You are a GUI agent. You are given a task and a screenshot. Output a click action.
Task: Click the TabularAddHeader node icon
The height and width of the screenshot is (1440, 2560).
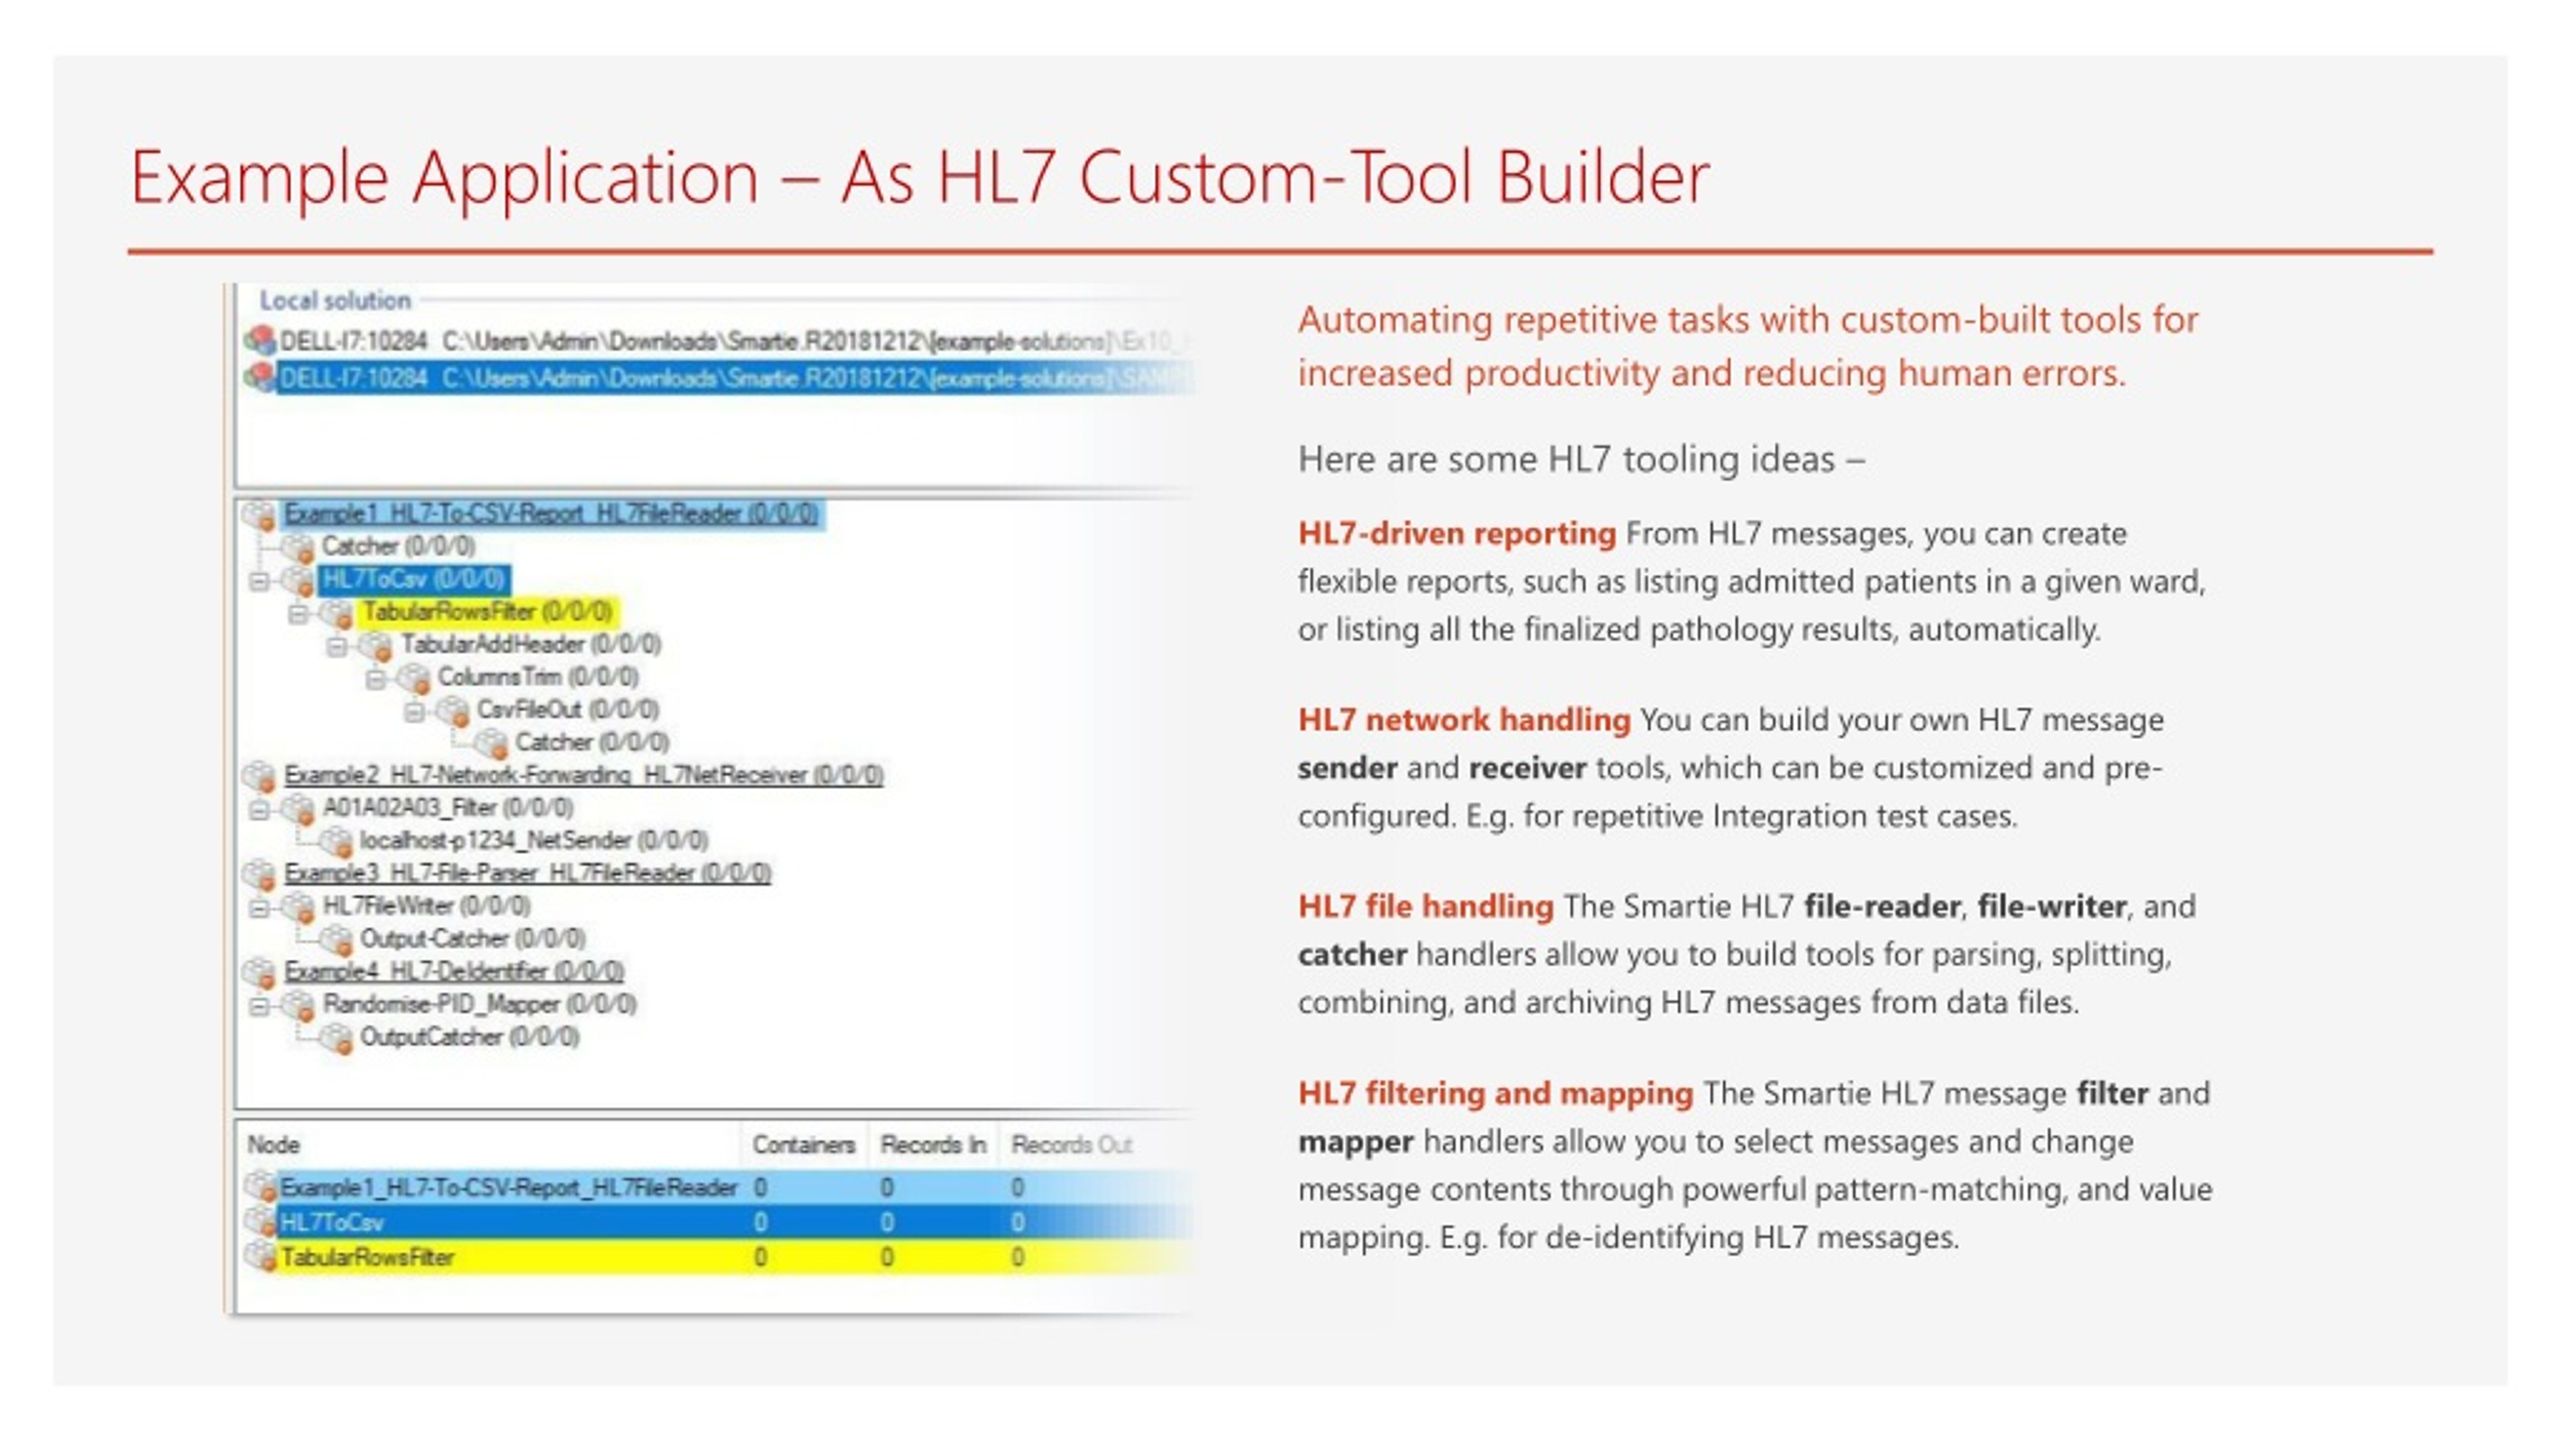[x=375, y=646]
